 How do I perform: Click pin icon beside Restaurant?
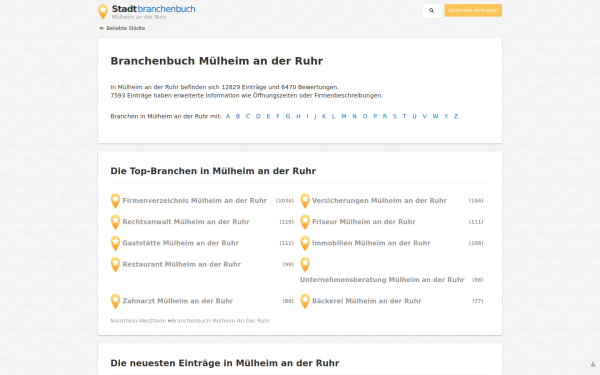coord(115,265)
